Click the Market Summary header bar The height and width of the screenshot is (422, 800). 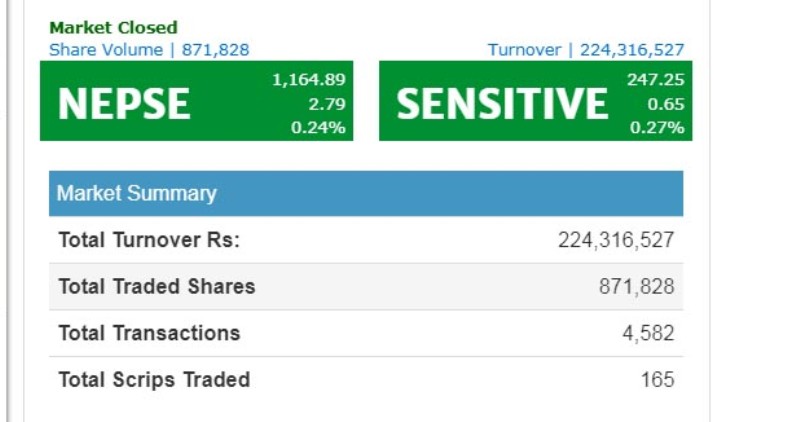coord(366,193)
